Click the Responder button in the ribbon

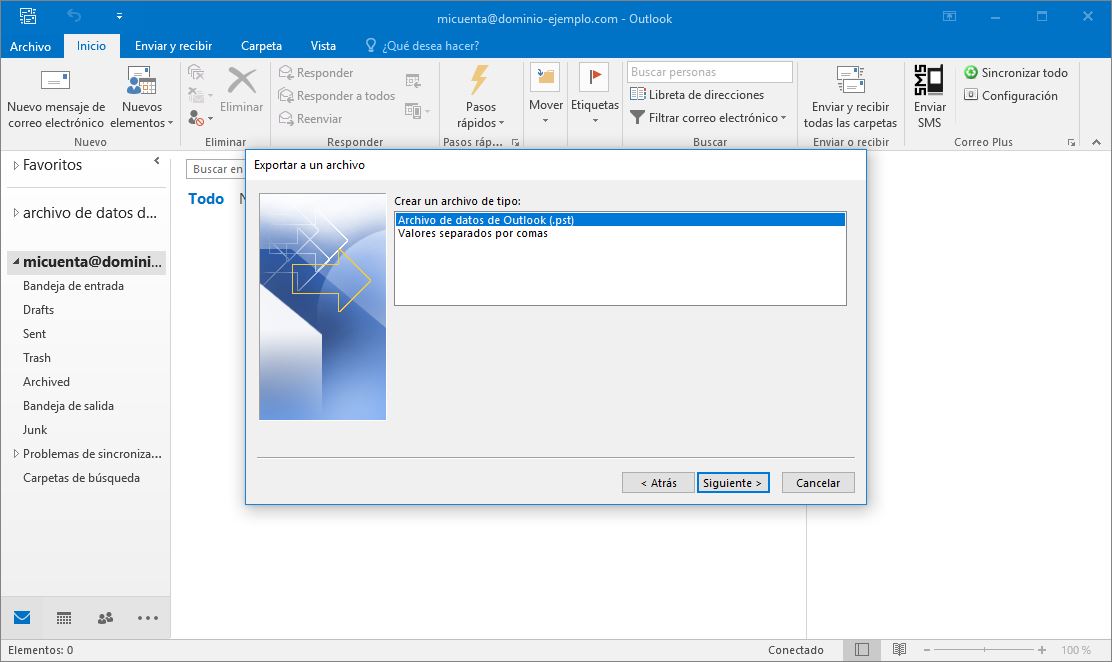[316, 72]
